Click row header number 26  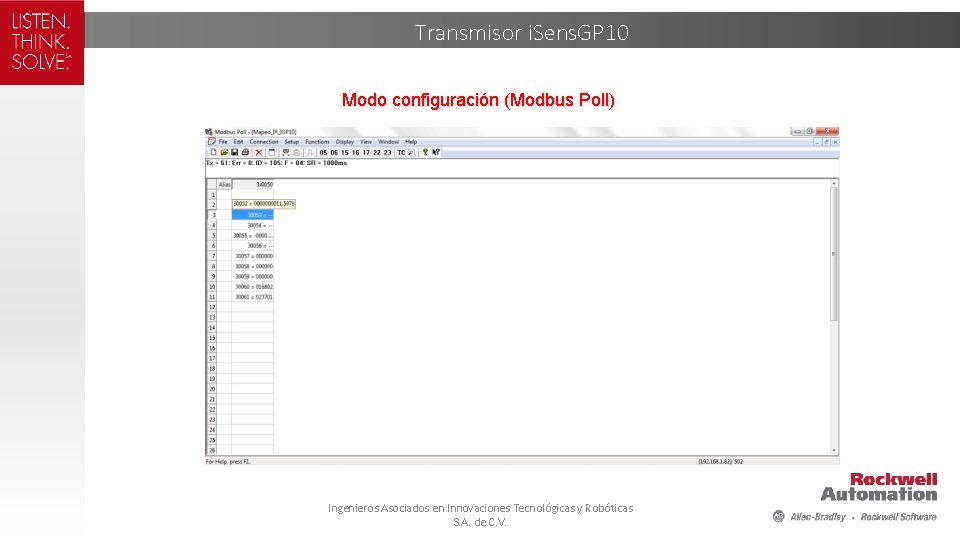click(212, 450)
